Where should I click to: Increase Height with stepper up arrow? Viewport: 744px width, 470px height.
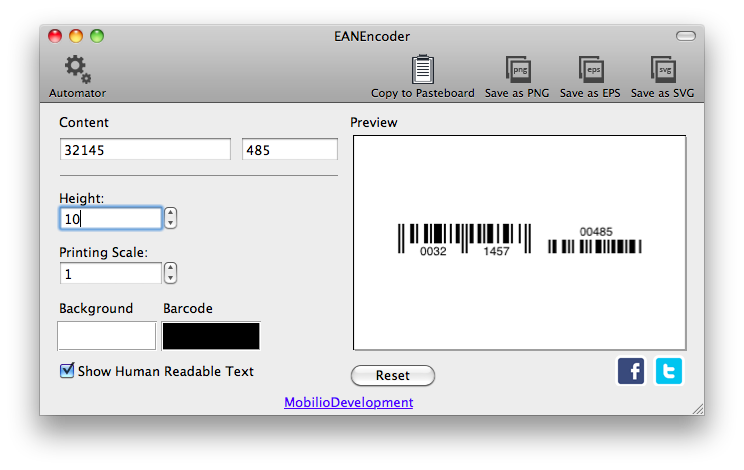pos(170,213)
